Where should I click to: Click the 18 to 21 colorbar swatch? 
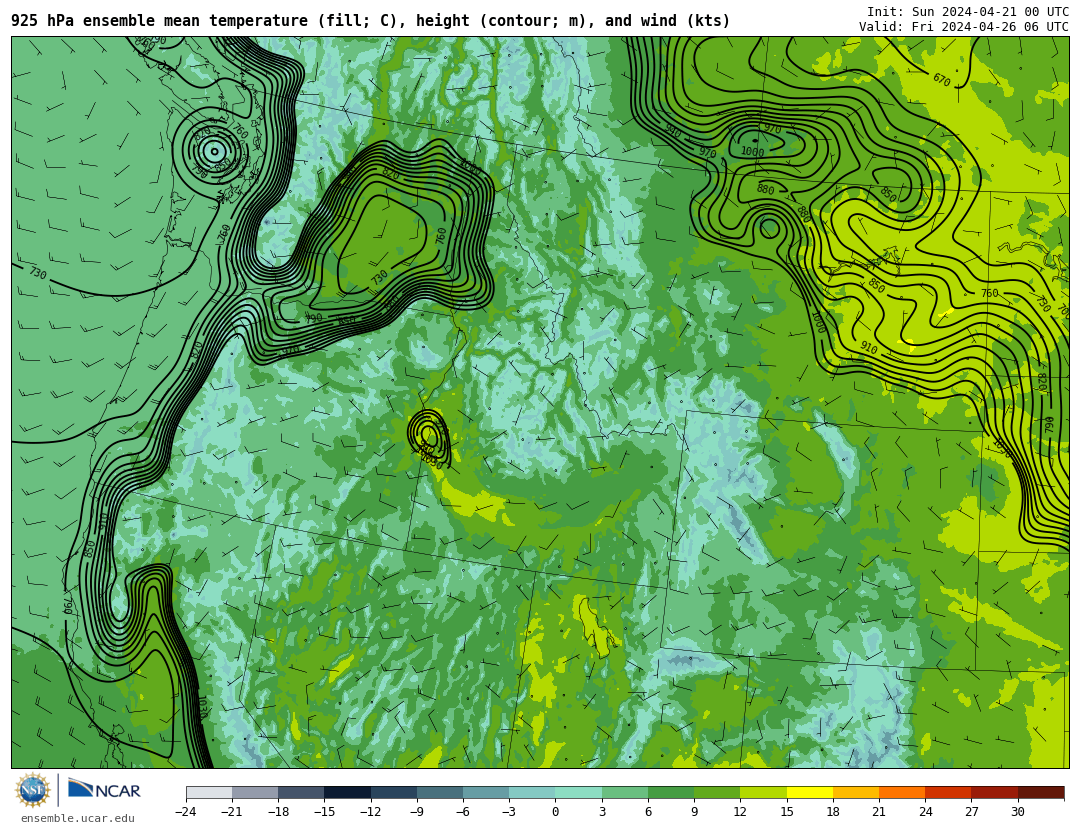855,792
